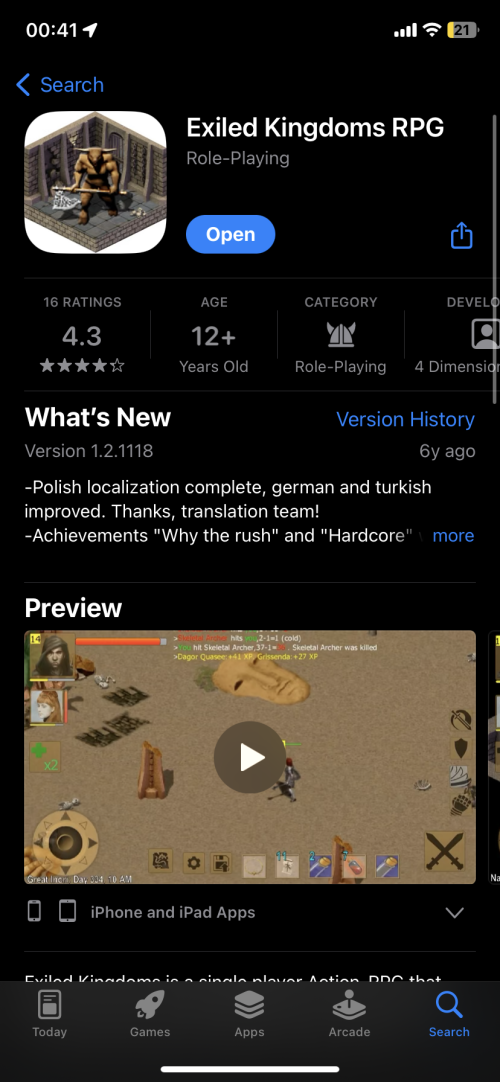The width and height of the screenshot is (500, 1082).
Task: Tap the 12+ age rating section
Action: [214, 335]
